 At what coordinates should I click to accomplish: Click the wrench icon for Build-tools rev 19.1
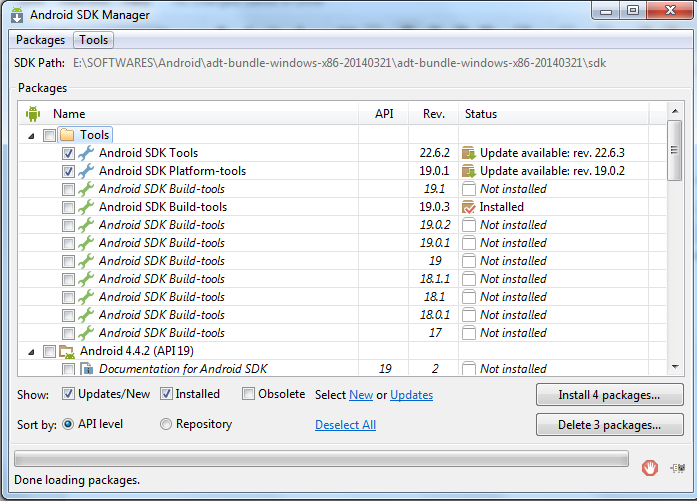pos(86,189)
